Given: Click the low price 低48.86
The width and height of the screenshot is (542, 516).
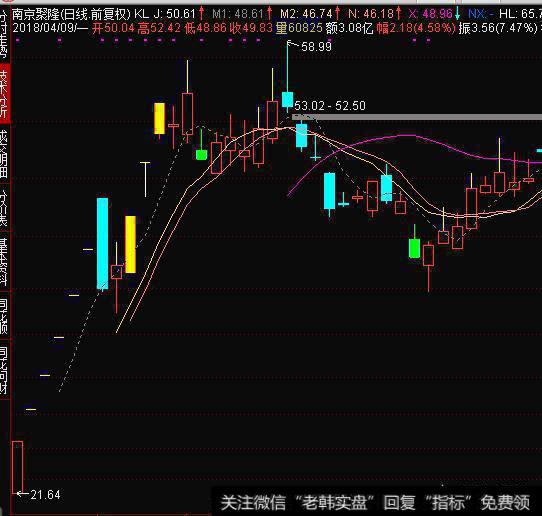Looking at the screenshot, I should (x=205, y=28).
